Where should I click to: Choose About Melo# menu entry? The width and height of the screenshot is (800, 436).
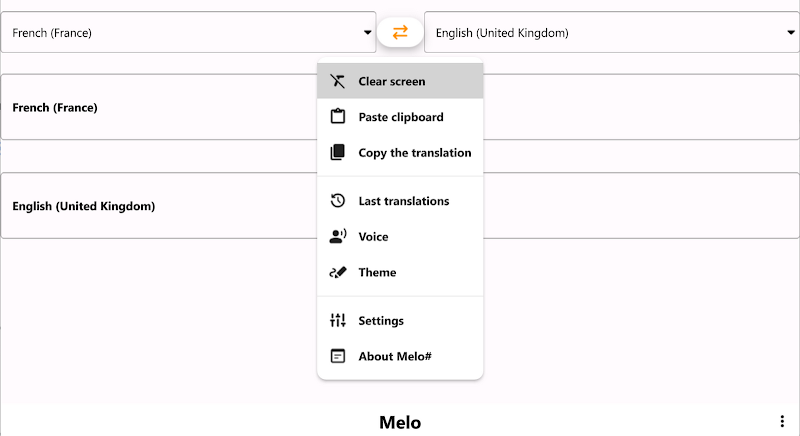pyautogui.click(x=395, y=357)
